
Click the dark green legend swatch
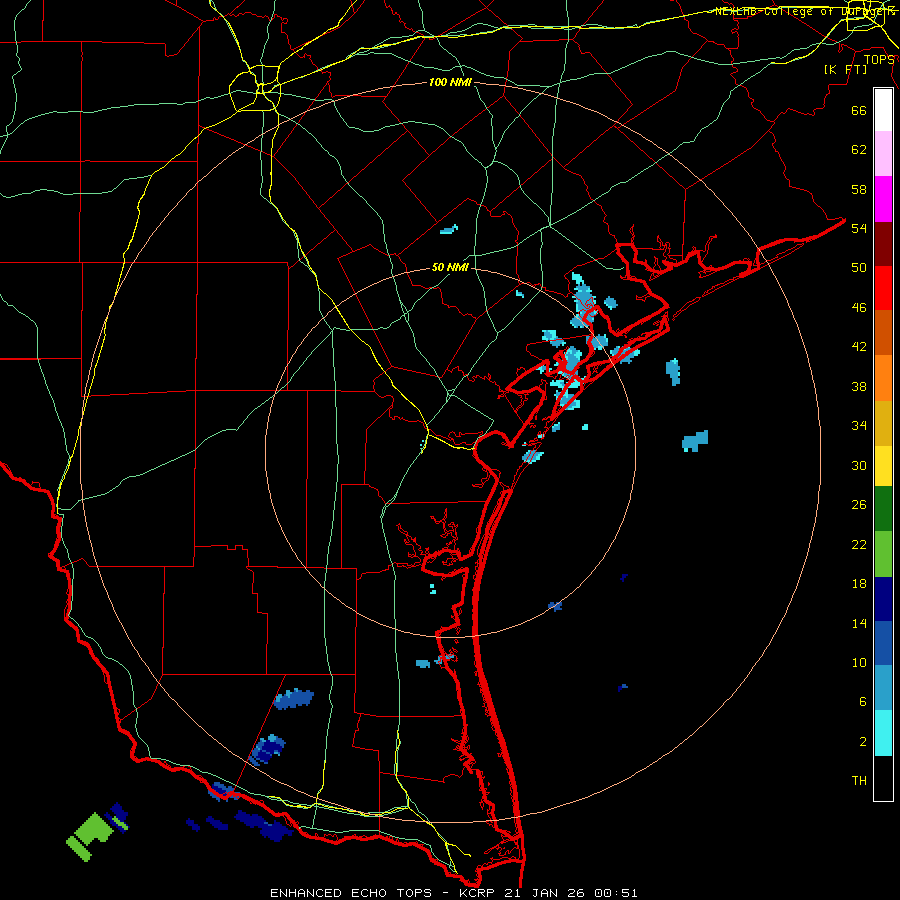click(883, 509)
